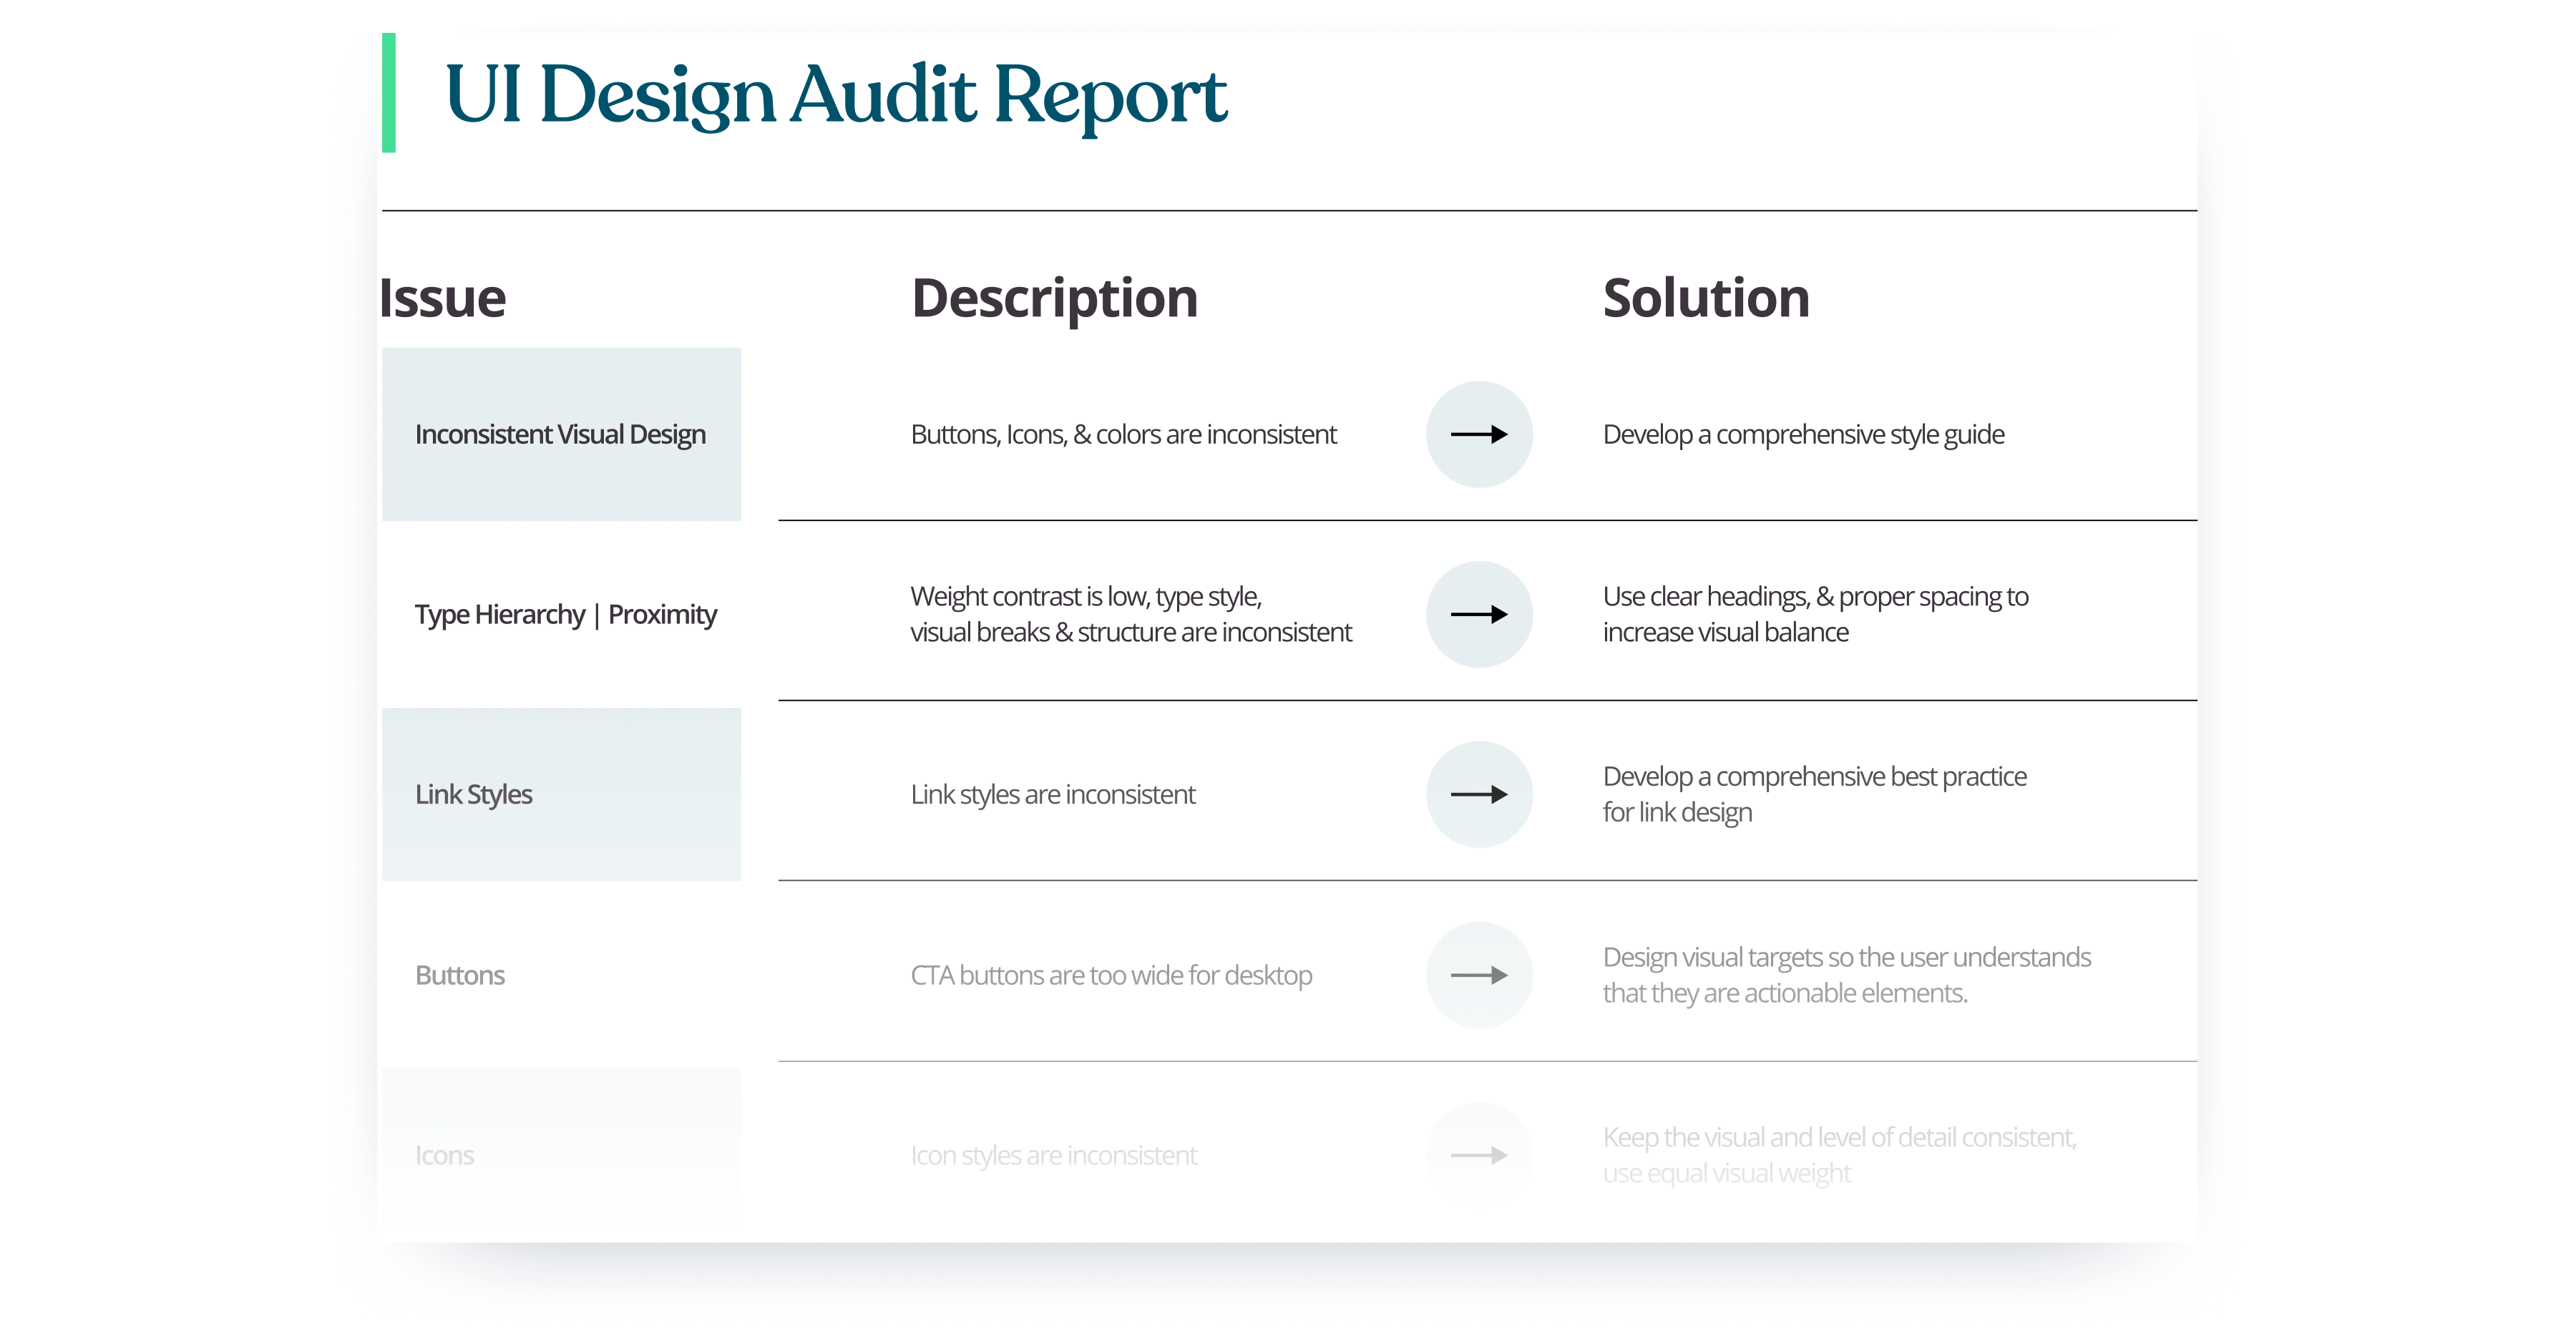The height and width of the screenshot is (1344, 2576).
Task: Click the Issue column heading
Action: click(443, 298)
